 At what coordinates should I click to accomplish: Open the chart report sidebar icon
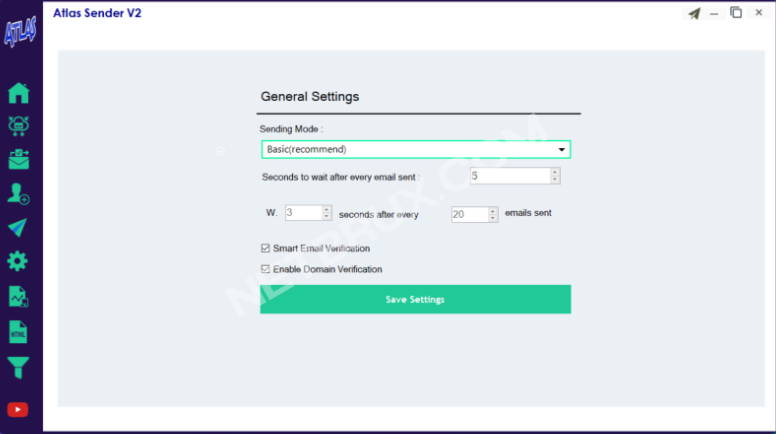[19, 296]
